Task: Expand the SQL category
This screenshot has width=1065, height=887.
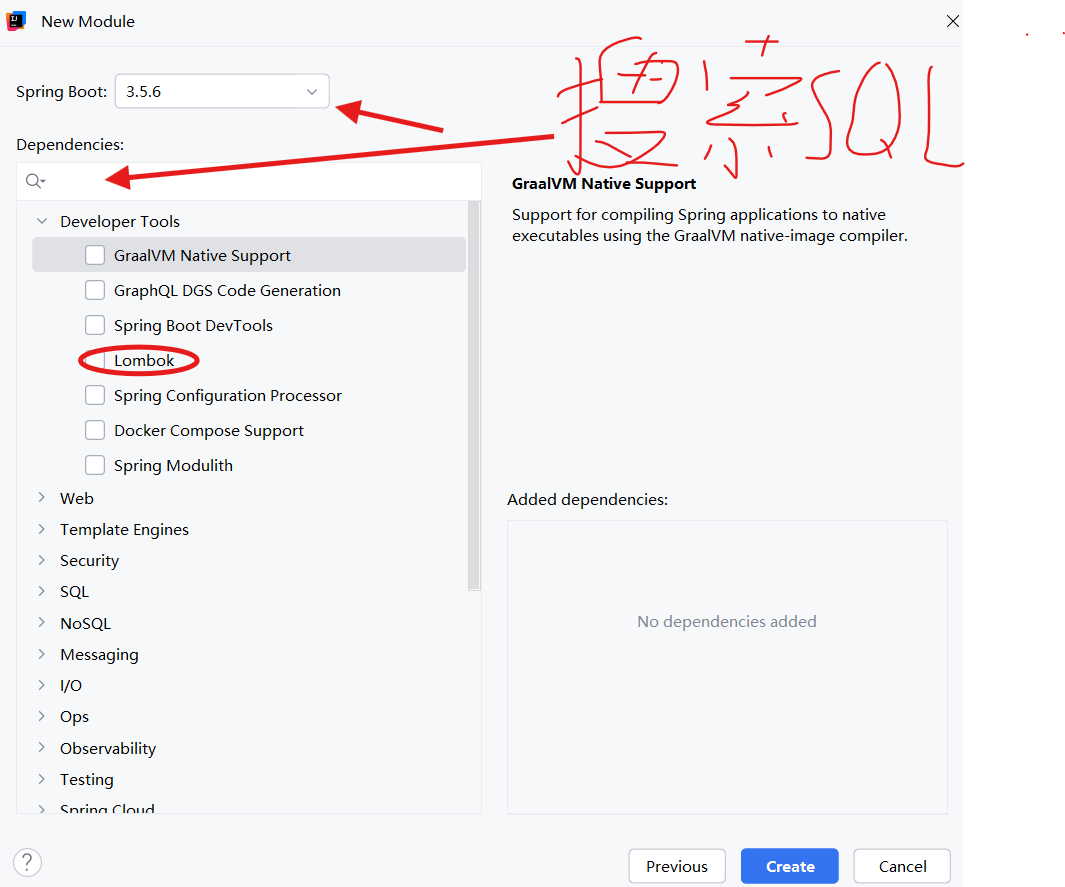Action: [42, 592]
